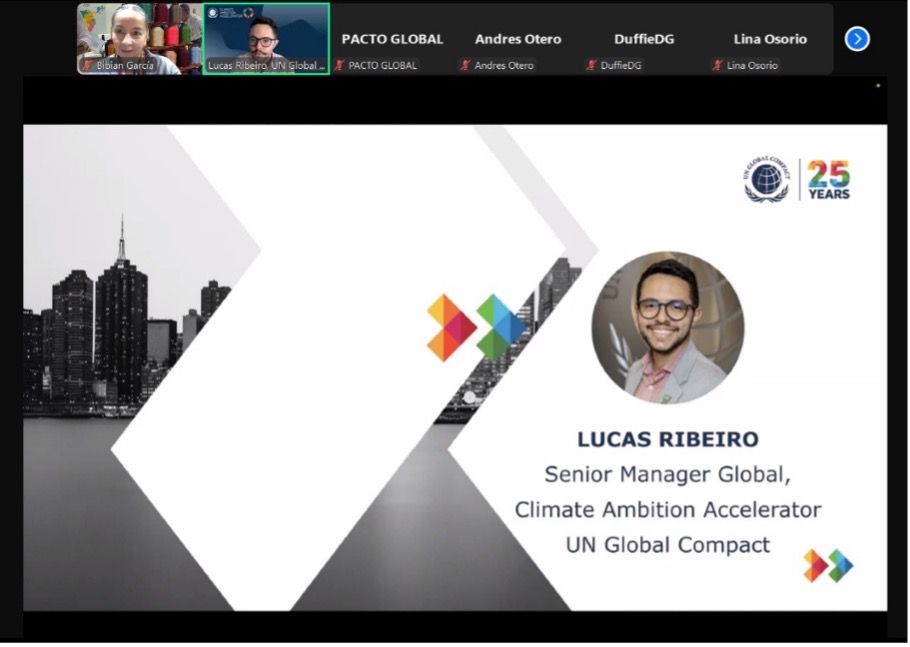Image resolution: width=910 pixels, height=647 pixels.
Task: Click Andres Otero's name label
Action: [x=518, y=40]
